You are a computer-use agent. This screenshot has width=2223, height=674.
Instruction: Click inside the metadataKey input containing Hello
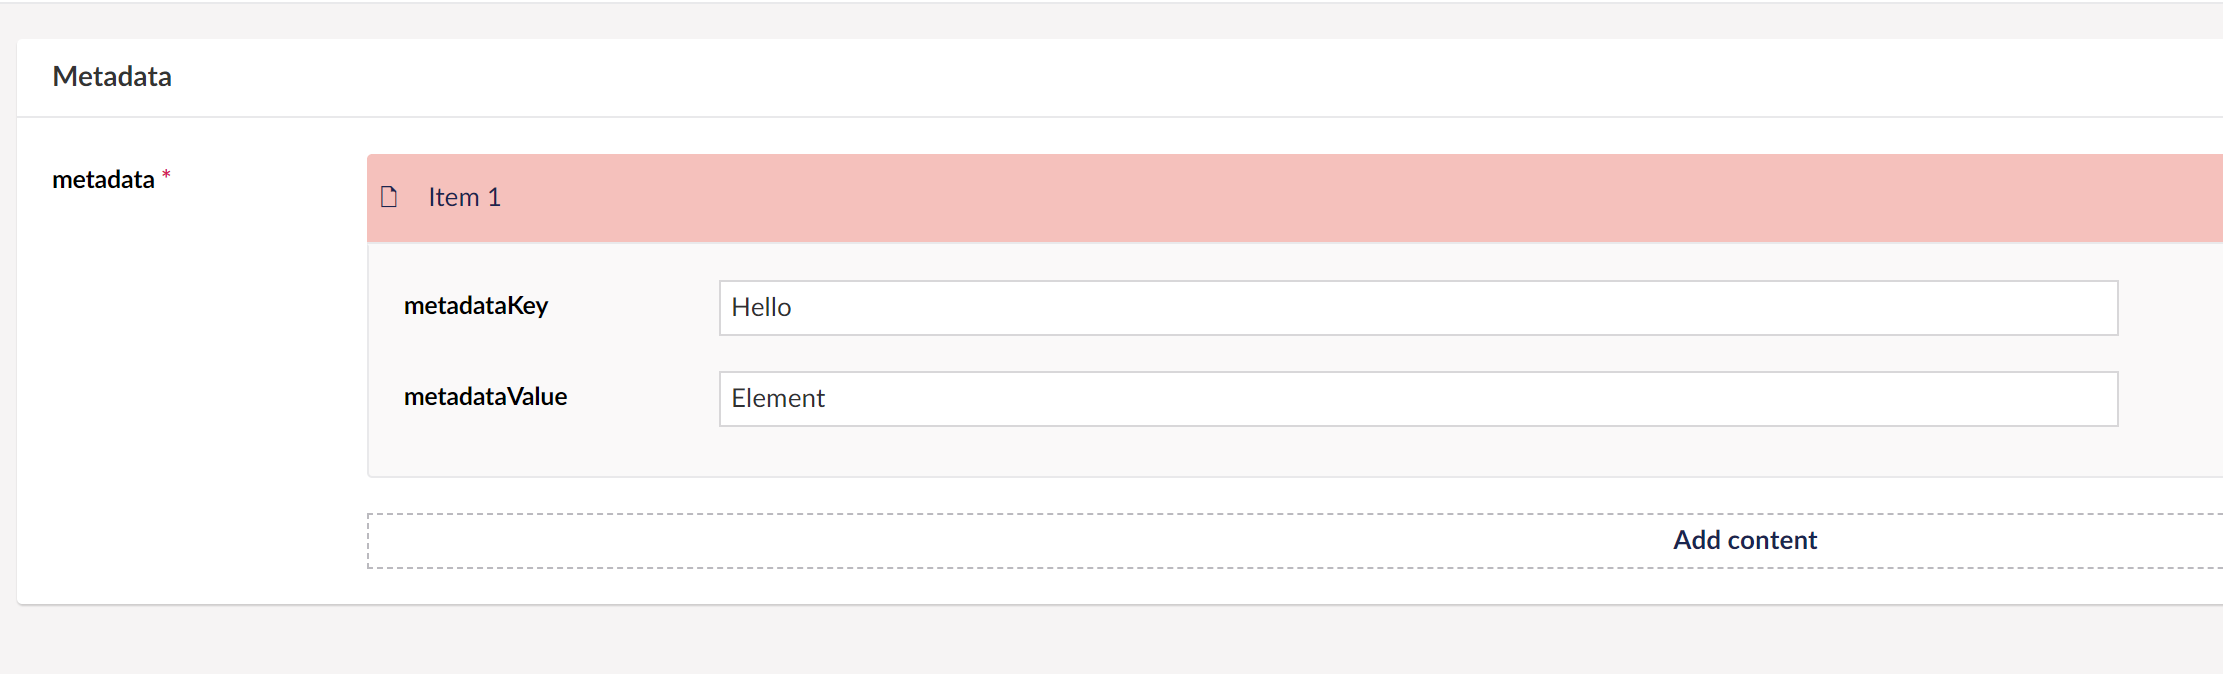tap(1400, 308)
